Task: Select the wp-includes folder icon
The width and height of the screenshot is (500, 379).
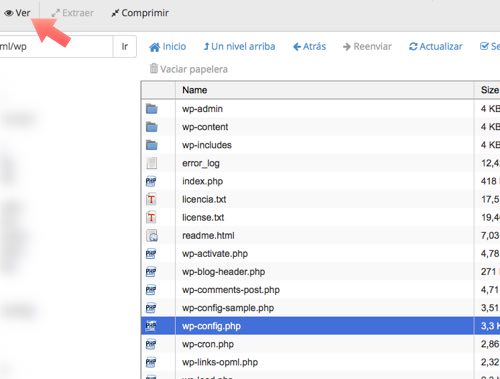Action: coord(152,145)
